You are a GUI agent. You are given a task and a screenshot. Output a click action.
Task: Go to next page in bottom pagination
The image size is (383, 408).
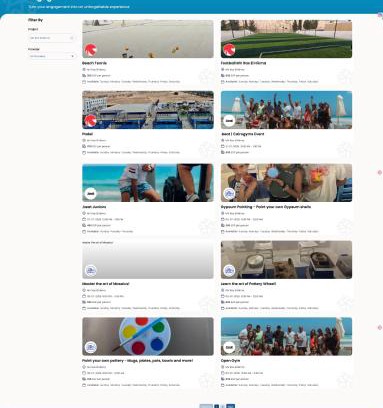tap(230, 406)
